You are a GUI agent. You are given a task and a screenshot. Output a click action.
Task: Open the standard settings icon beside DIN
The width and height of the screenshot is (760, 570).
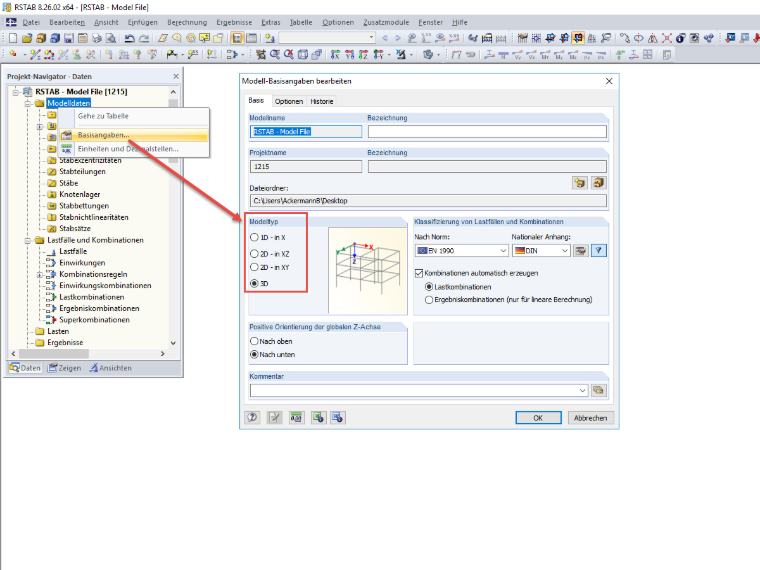[x=581, y=251]
